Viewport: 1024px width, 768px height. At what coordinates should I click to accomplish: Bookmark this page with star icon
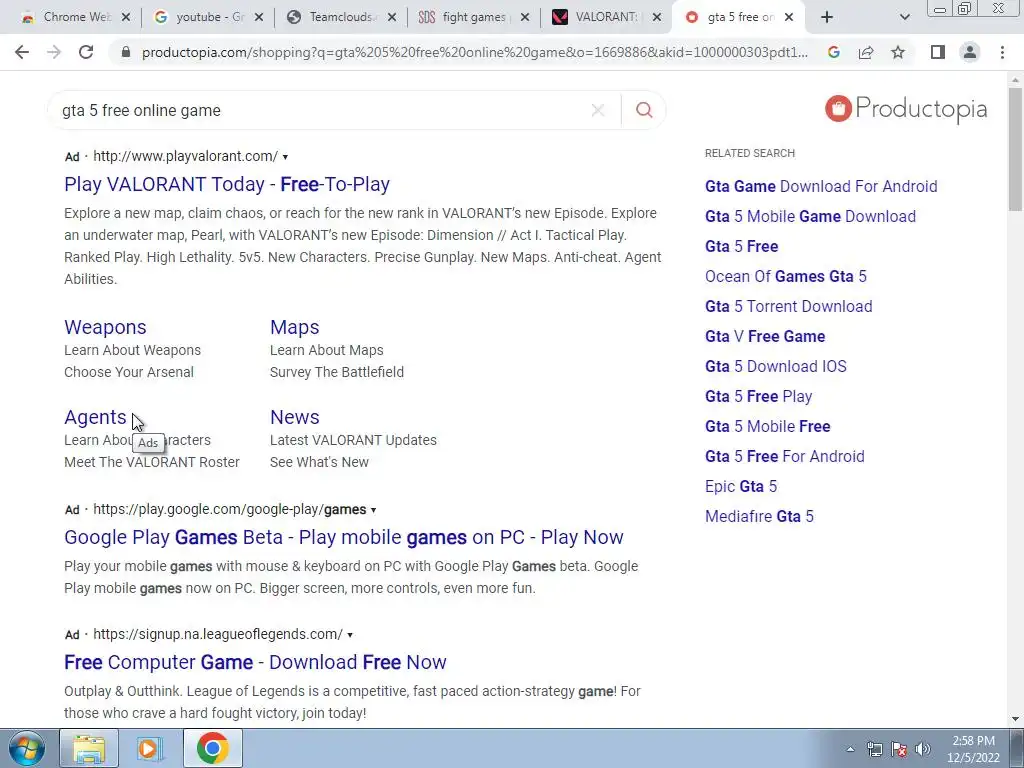click(898, 52)
